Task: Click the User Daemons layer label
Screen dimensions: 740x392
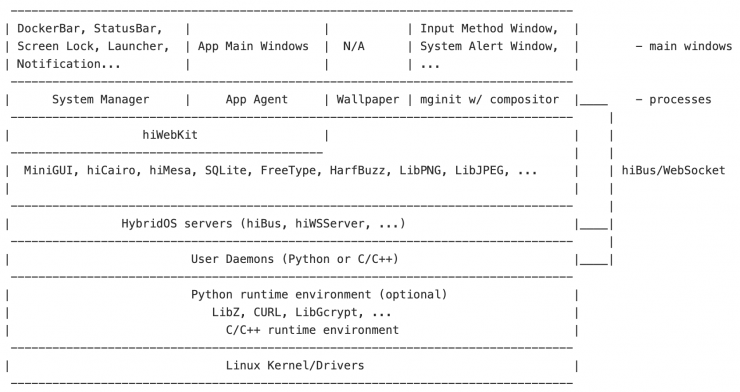Action: coord(294,259)
